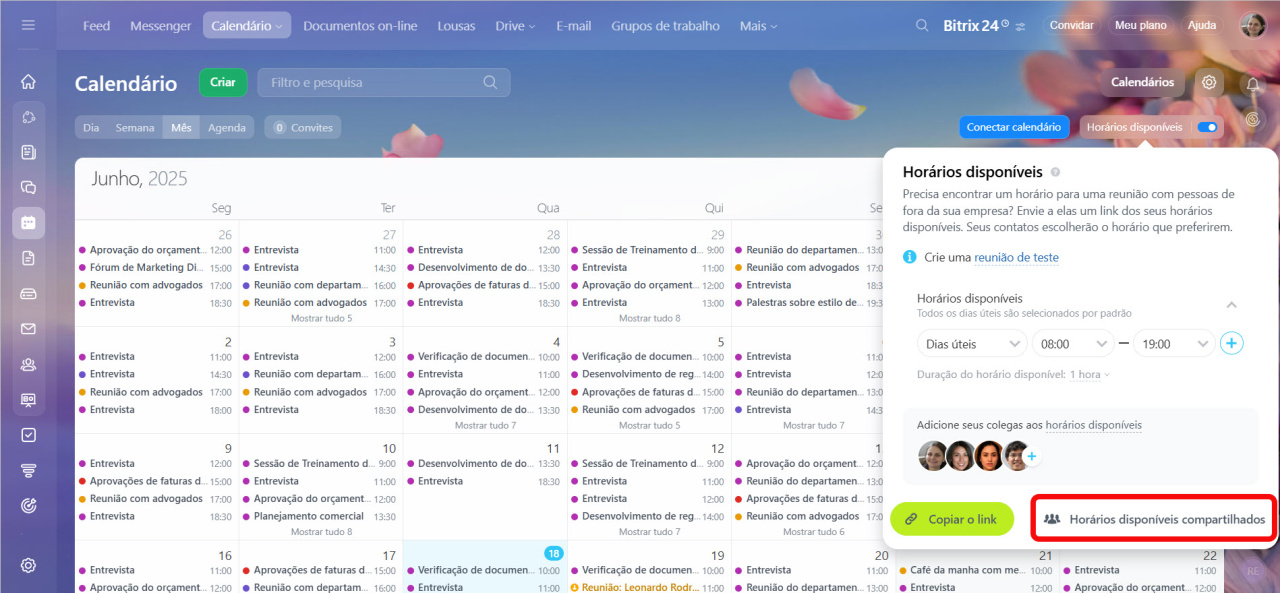The height and width of the screenshot is (593, 1280).
Task: Open Feed in the top navigation
Action: pyautogui.click(x=96, y=26)
